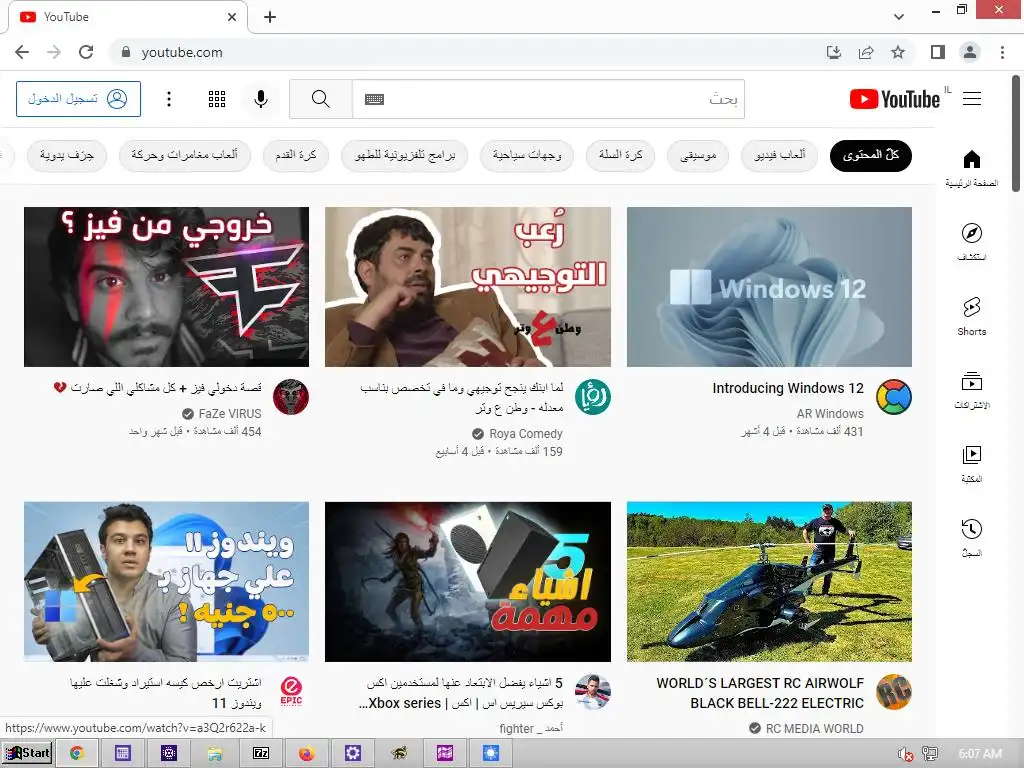Click the muted volume tray icon
1024x768 pixels.
point(905,754)
